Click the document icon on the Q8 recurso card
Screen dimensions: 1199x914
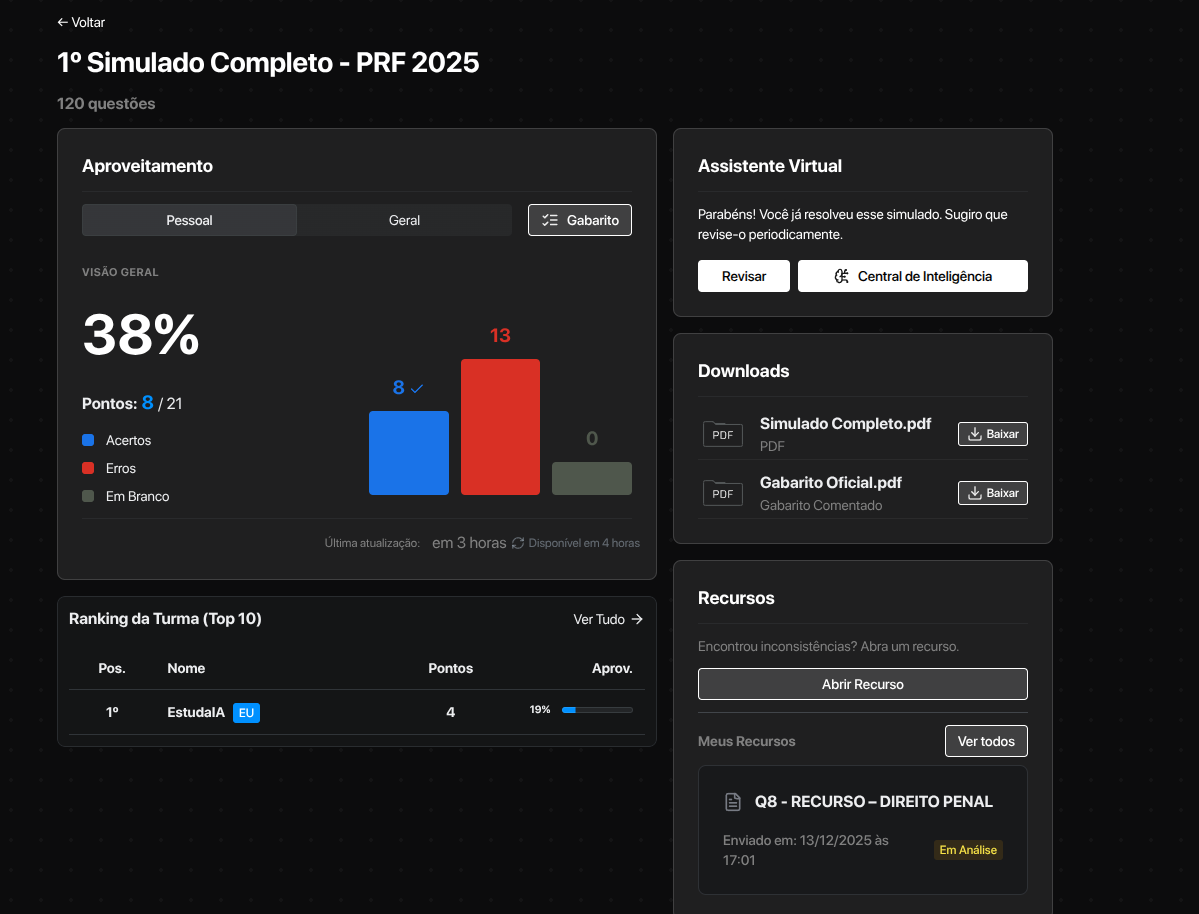coord(733,802)
